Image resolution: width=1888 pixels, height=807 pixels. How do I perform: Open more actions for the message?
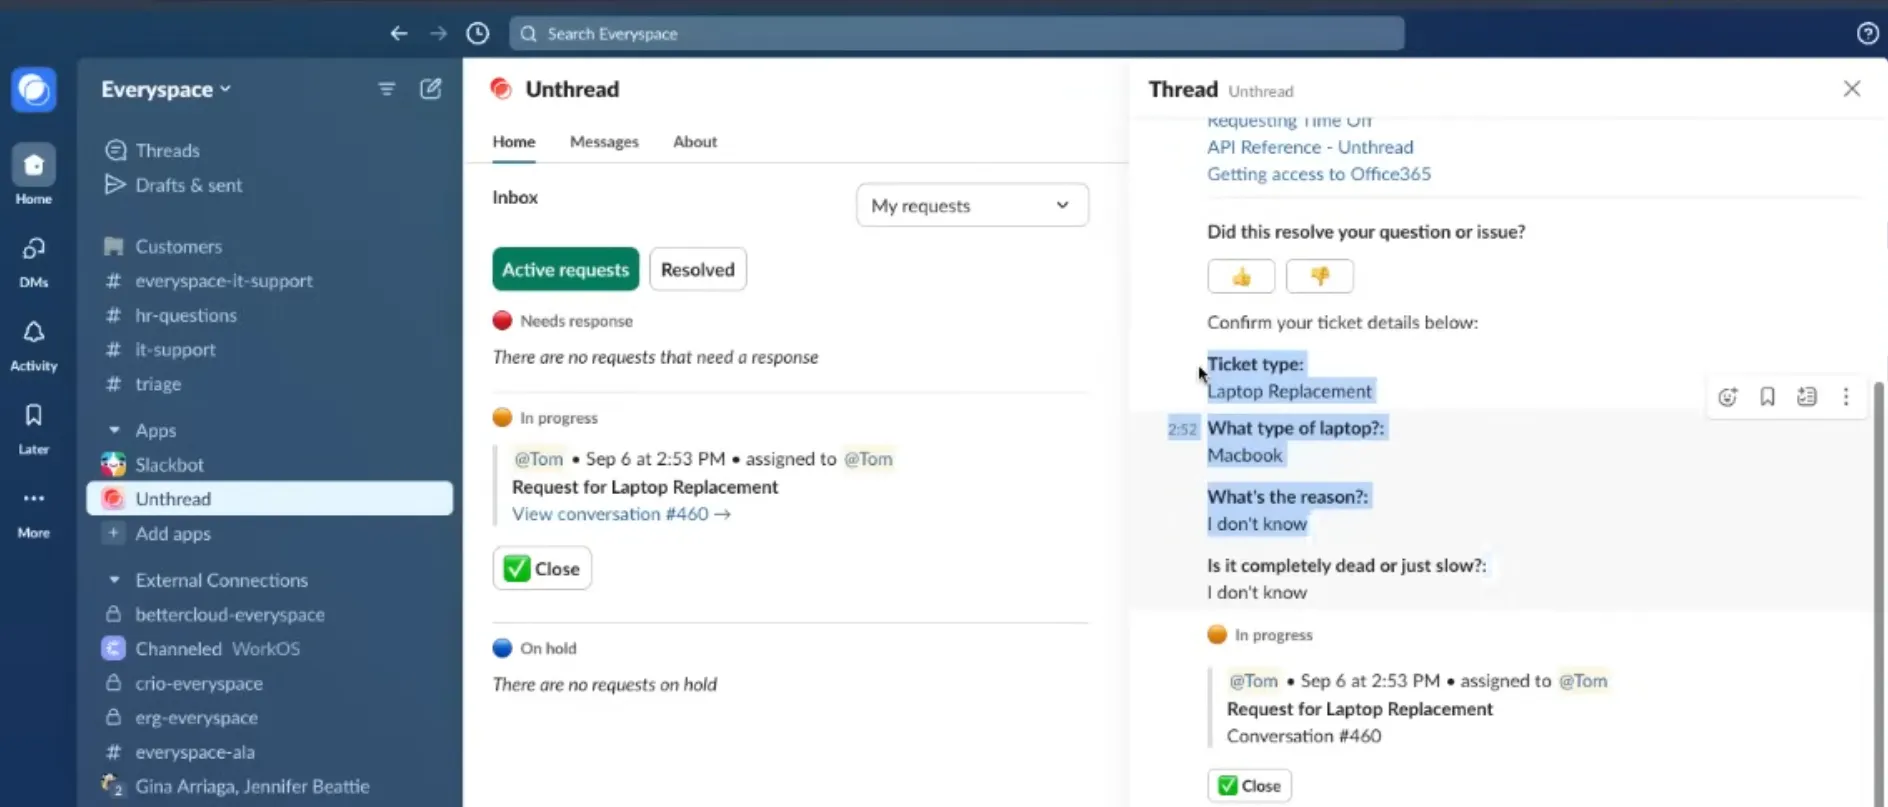click(1846, 397)
